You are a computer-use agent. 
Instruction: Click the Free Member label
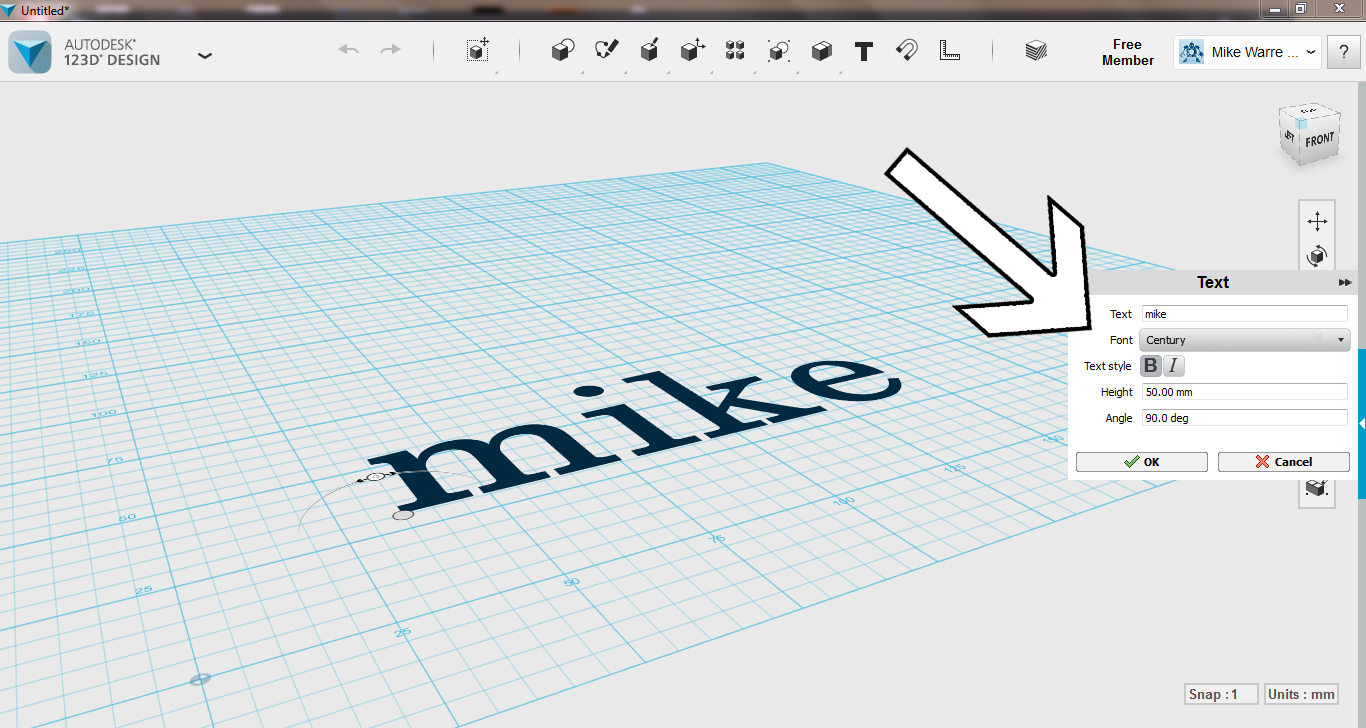pyautogui.click(x=1127, y=52)
